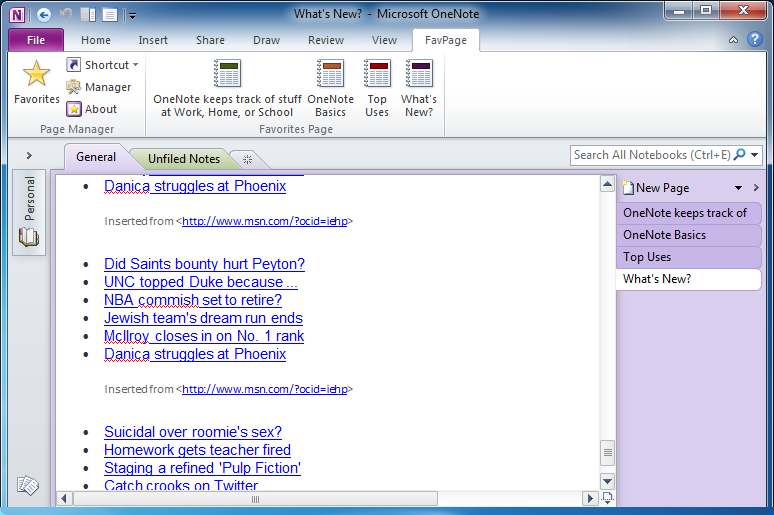
Task: Switch to the Share ribbon tab
Action: coord(210,40)
